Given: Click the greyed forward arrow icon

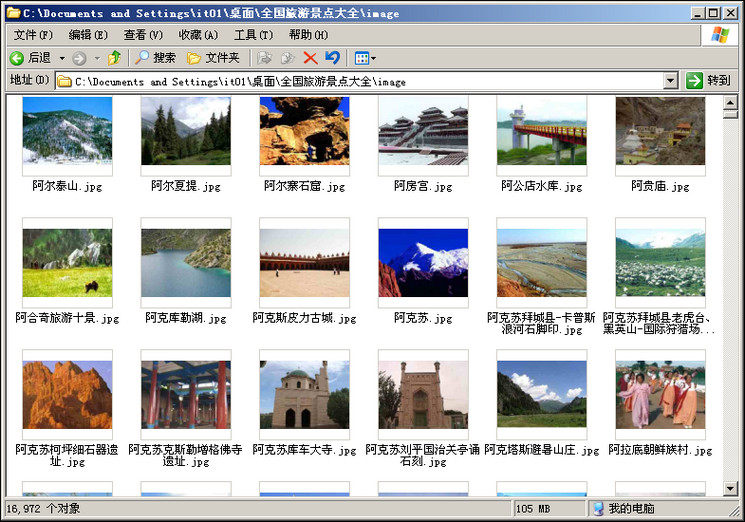Looking at the screenshot, I should 79,58.
